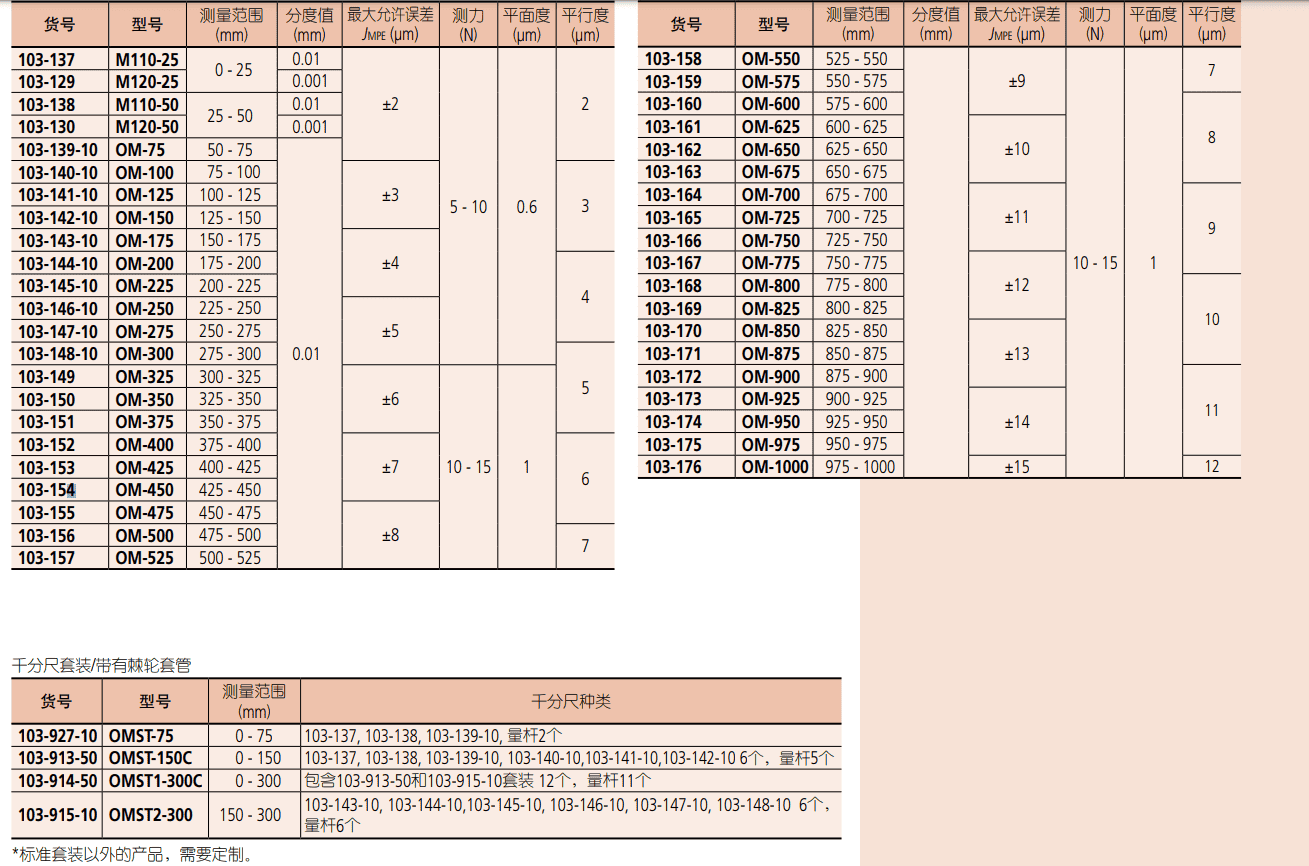
Task: Click product number 103-137
Action: pyautogui.click(x=46, y=60)
